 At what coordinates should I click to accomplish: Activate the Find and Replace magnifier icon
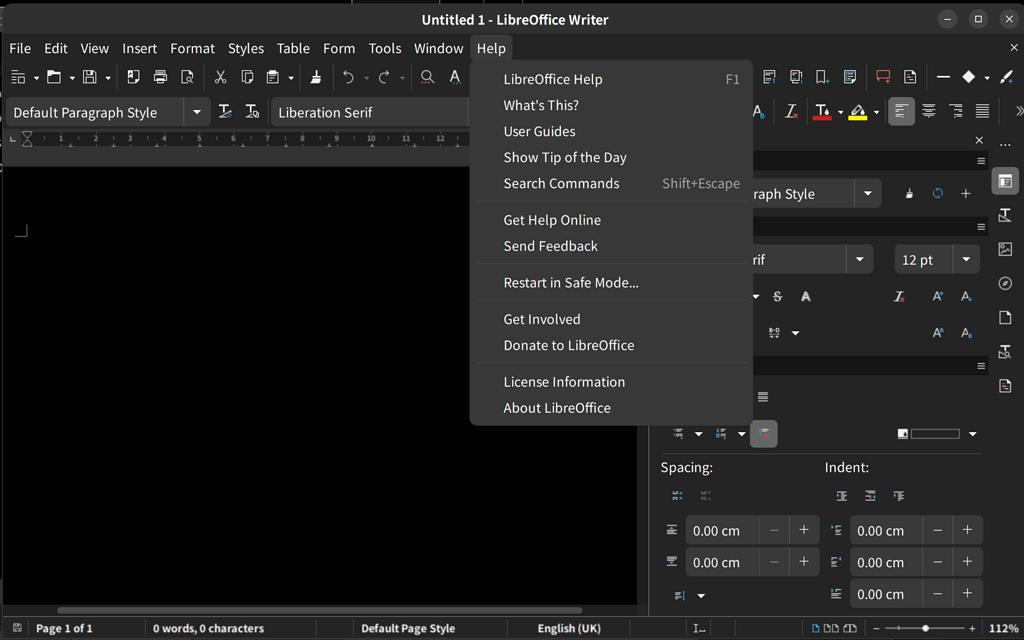coord(427,76)
